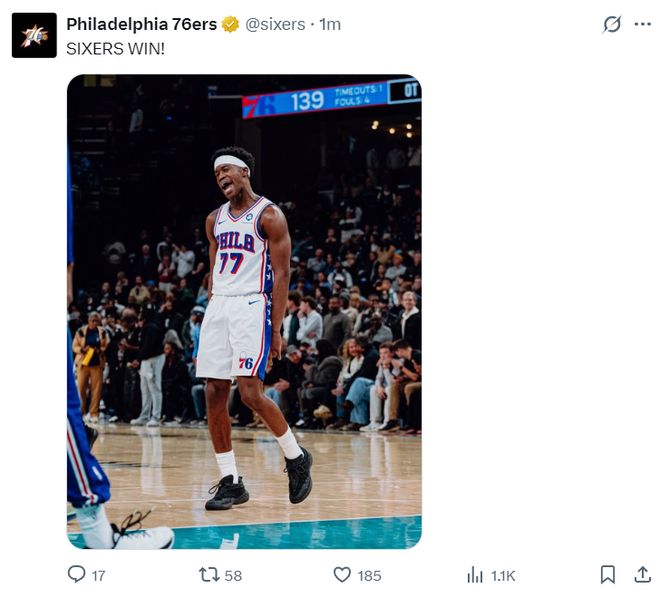Click the repost count 58
Viewport: 660px width, 598px height.
coord(233,576)
